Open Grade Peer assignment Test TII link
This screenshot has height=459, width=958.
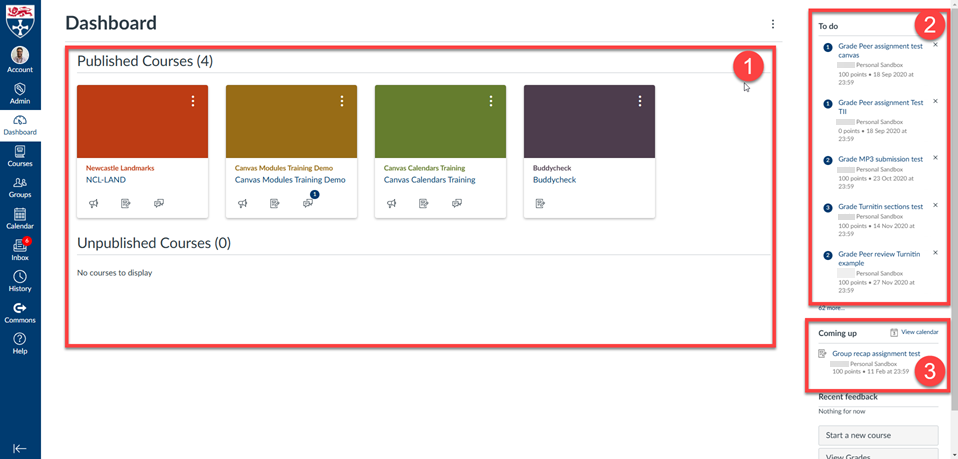click(880, 107)
